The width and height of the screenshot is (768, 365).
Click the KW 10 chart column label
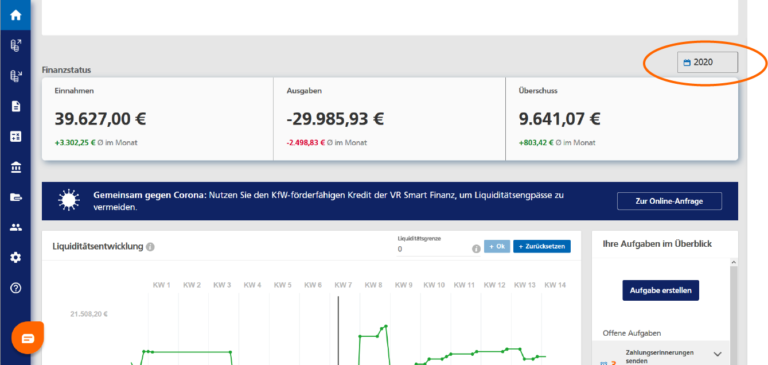pos(434,285)
